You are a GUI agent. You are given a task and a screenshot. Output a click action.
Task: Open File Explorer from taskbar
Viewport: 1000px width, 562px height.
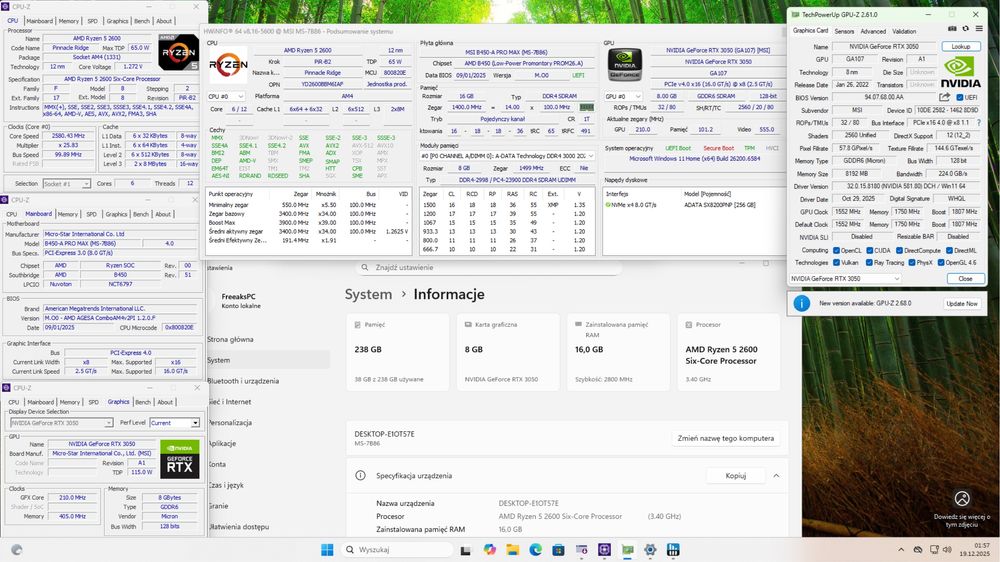(x=512, y=549)
